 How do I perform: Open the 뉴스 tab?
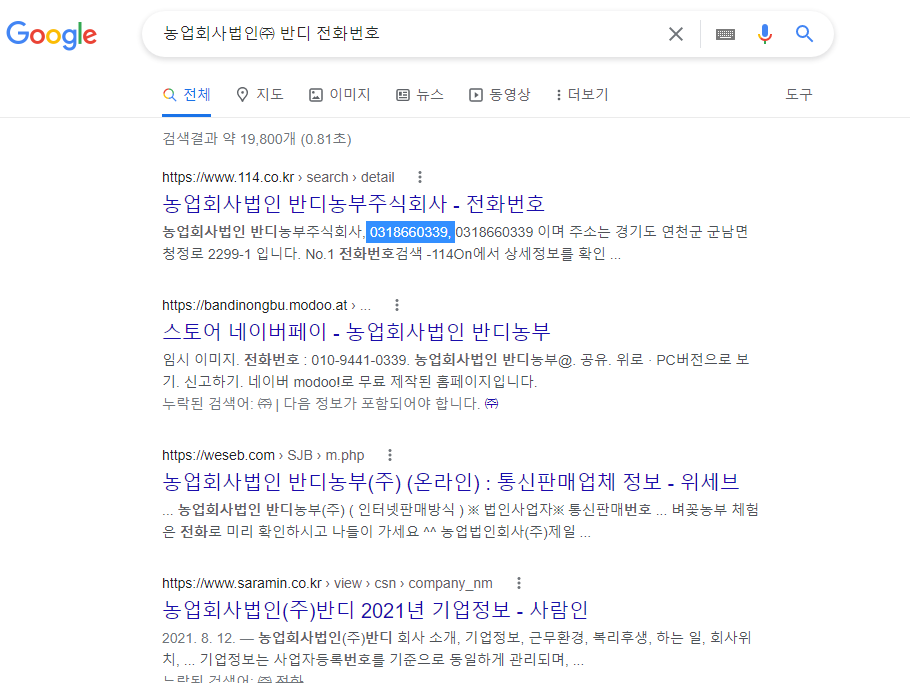(420, 95)
